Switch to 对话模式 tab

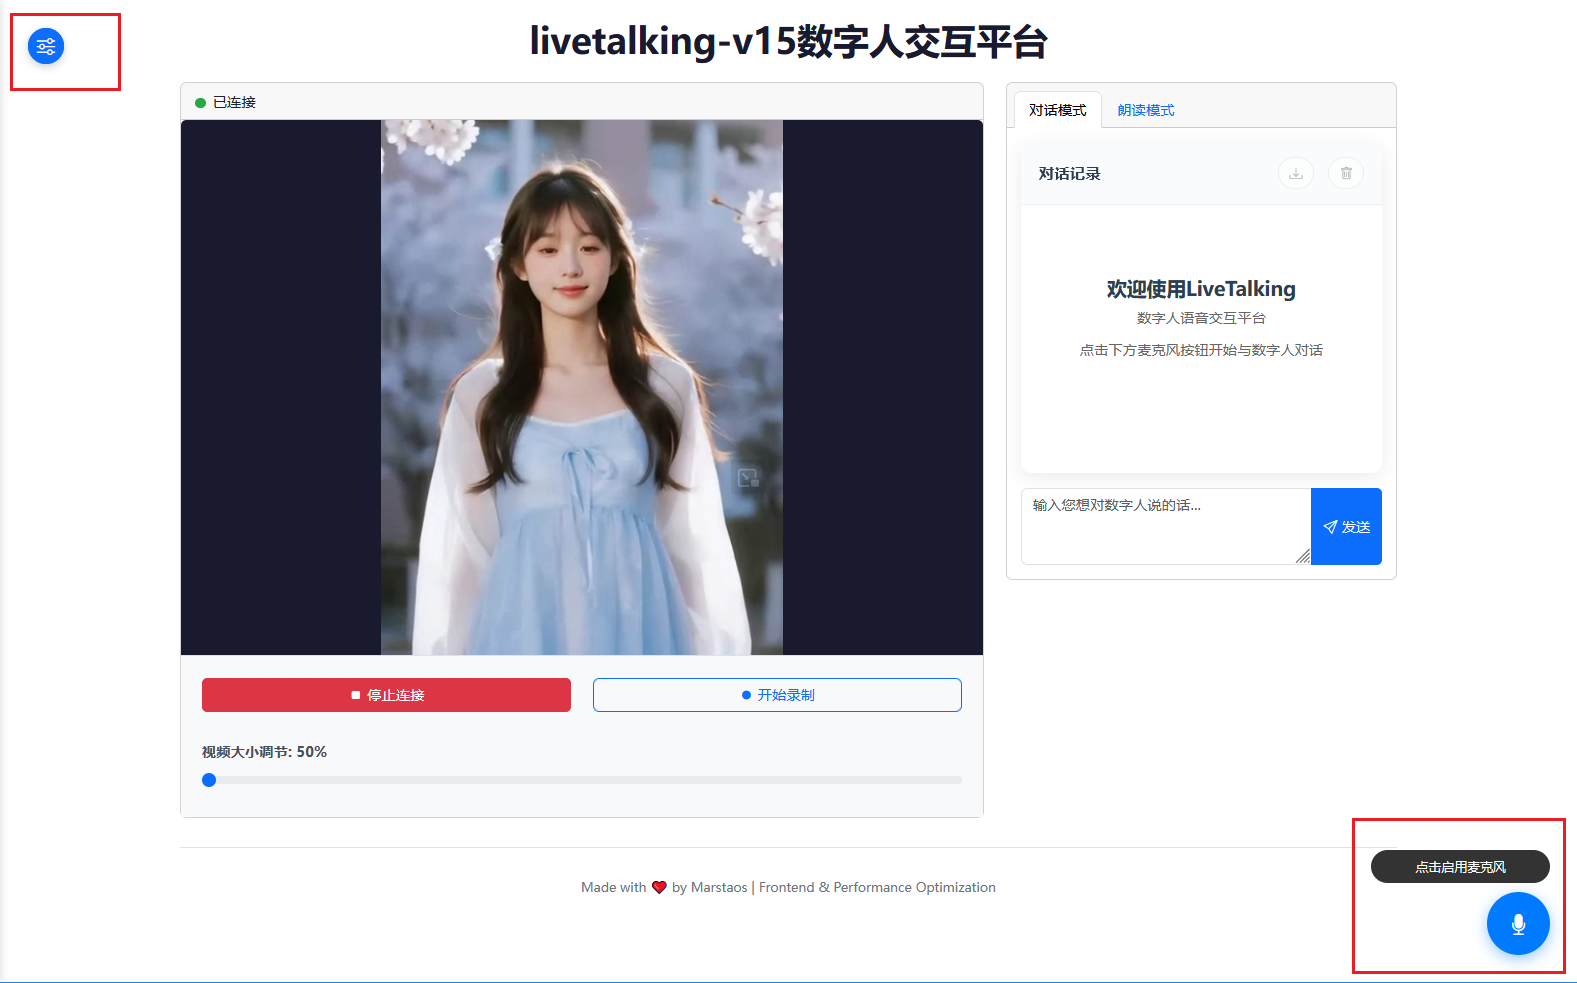(x=1057, y=110)
